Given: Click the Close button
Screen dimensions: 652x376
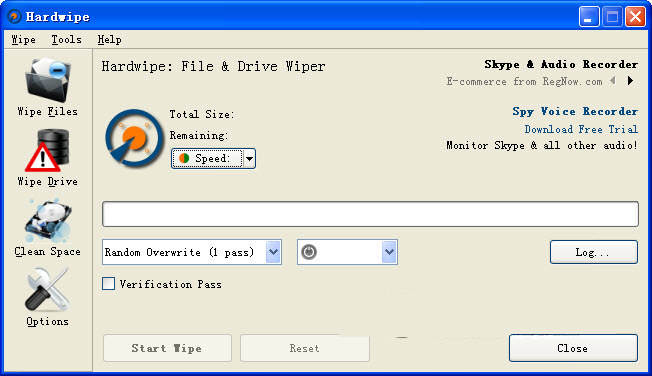Looking at the screenshot, I should (573, 348).
